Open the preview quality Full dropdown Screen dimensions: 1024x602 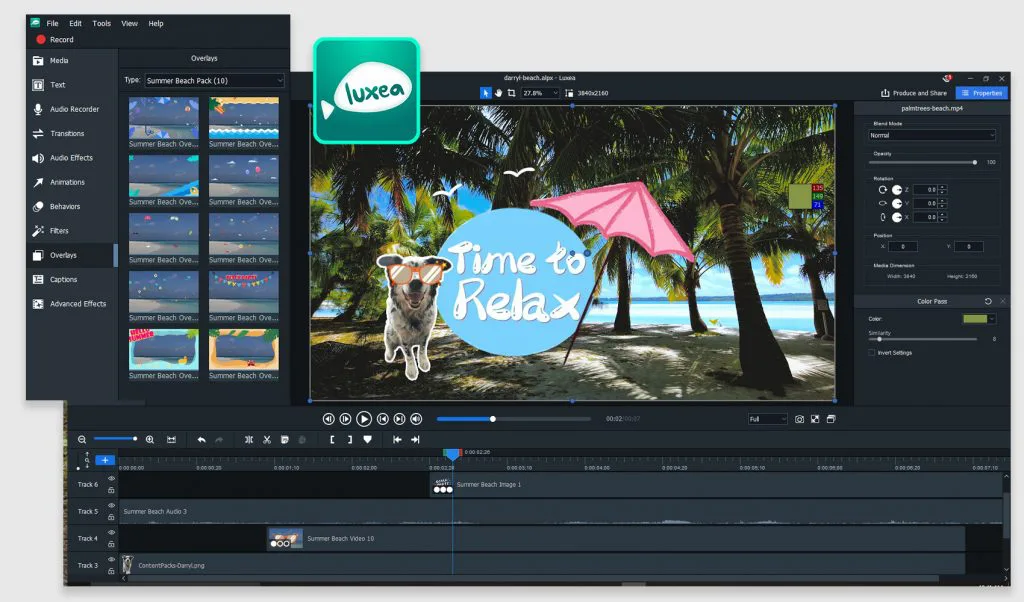(768, 419)
